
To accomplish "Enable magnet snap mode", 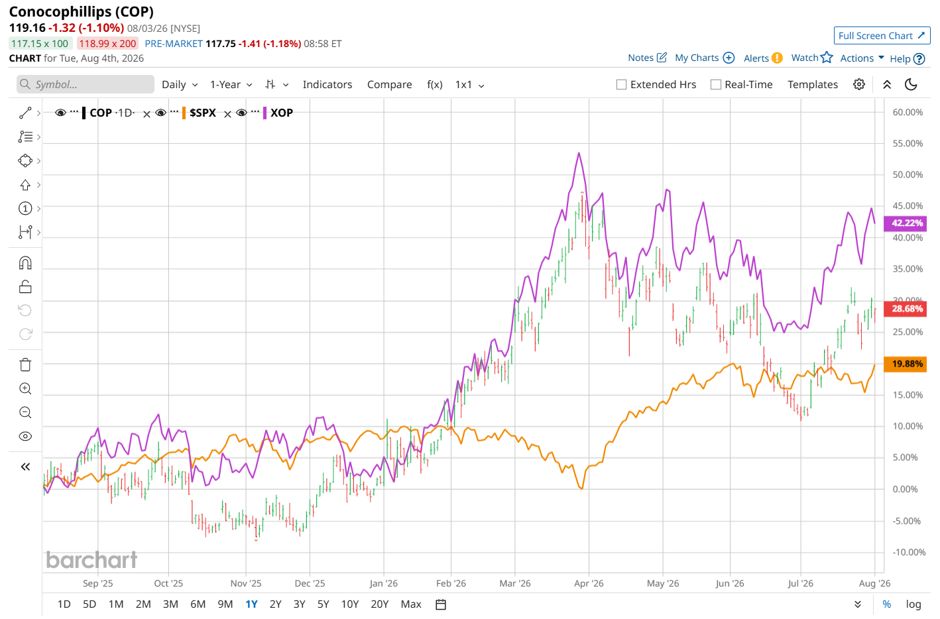I will (25, 263).
